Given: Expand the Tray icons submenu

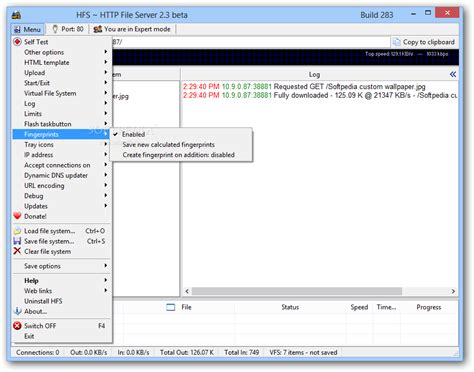Looking at the screenshot, I should point(61,145).
